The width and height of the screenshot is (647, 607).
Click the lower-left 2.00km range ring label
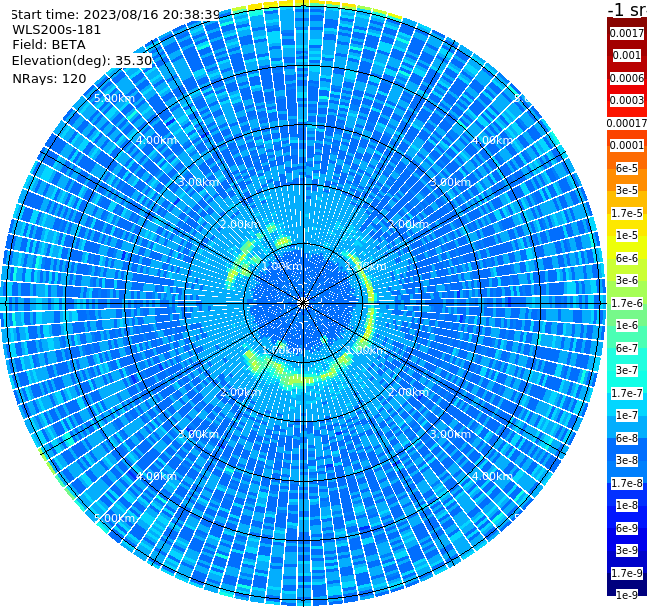pos(241,392)
